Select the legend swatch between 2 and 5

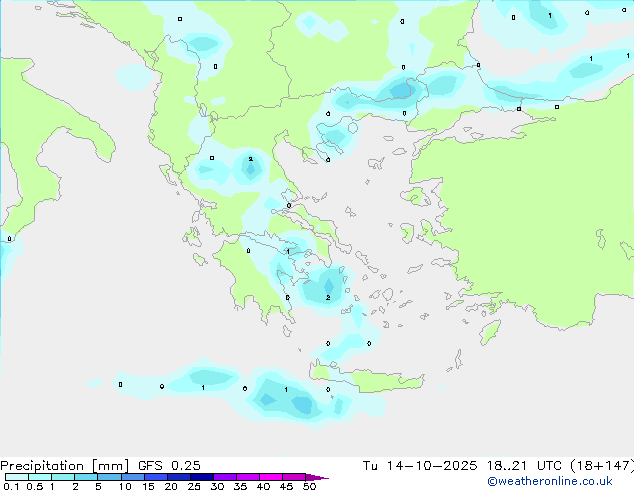[x=86, y=477]
